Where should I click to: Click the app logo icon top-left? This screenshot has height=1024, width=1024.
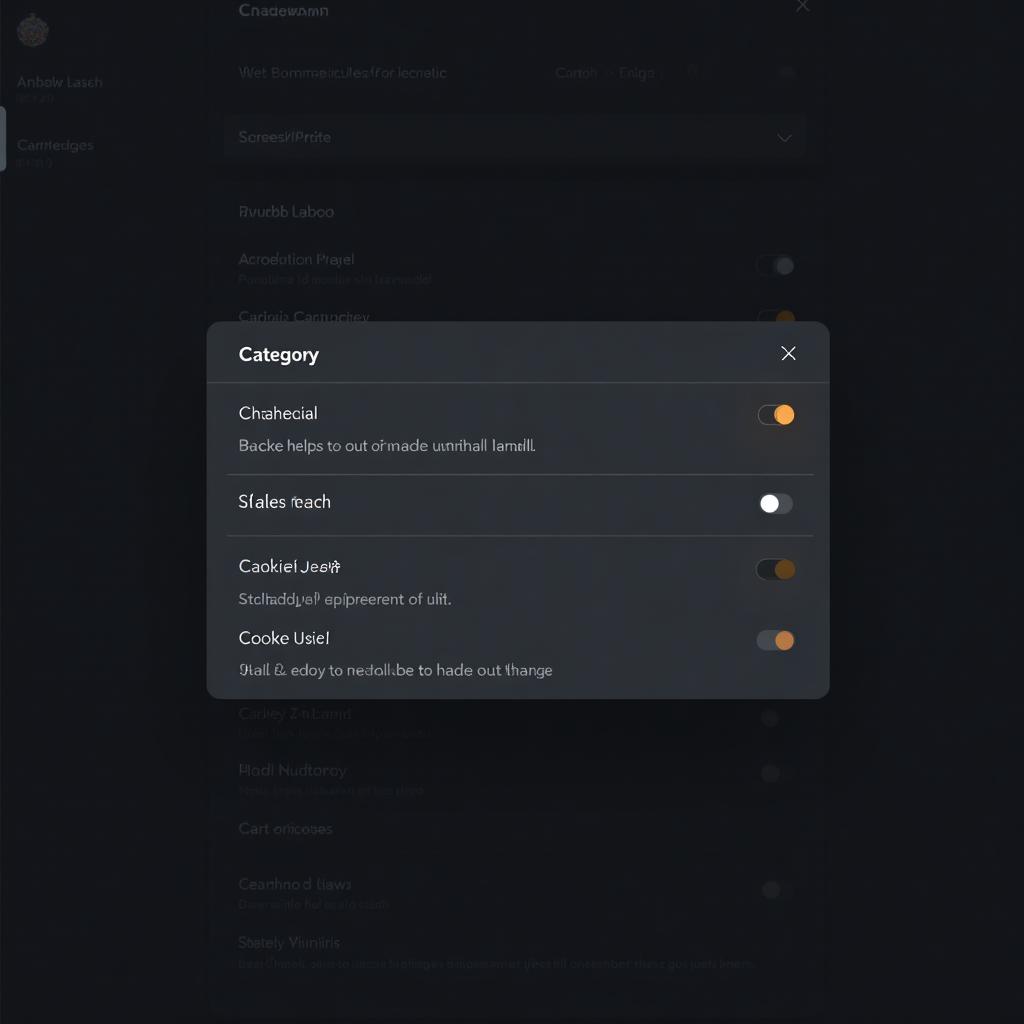pos(32,30)
